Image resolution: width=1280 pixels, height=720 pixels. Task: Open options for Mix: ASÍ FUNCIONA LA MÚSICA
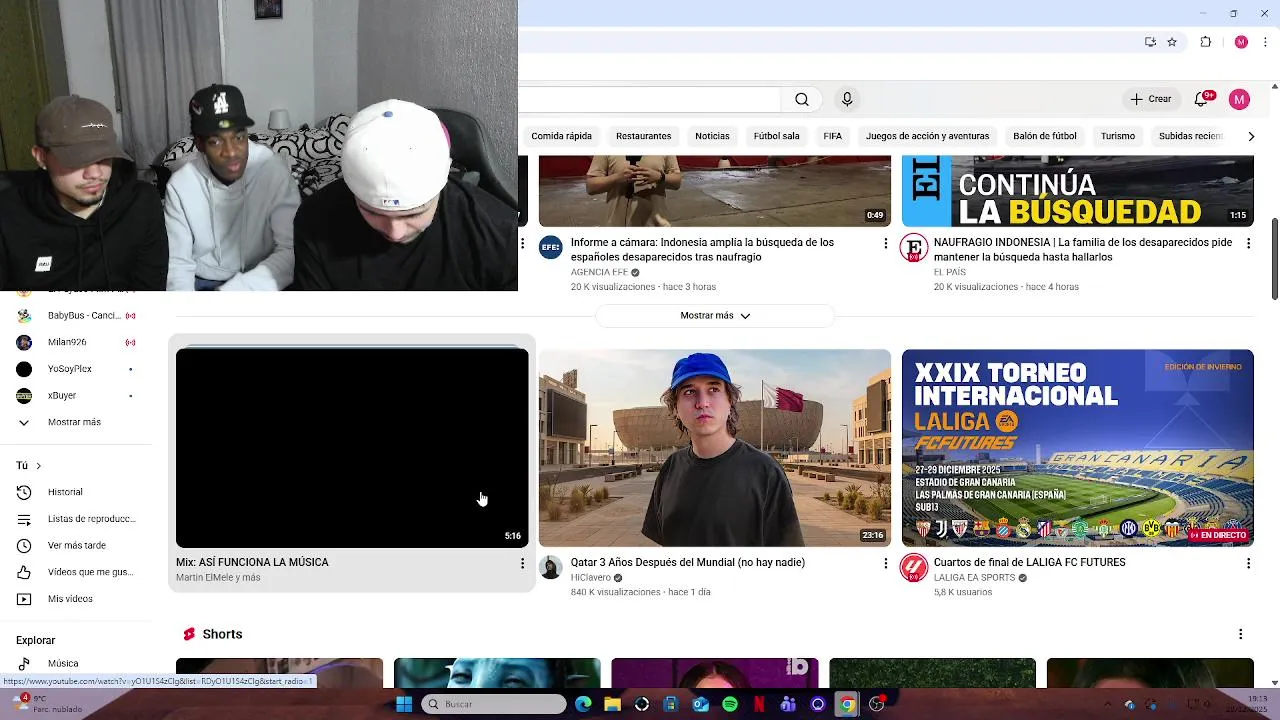click(x=522, y=564)
